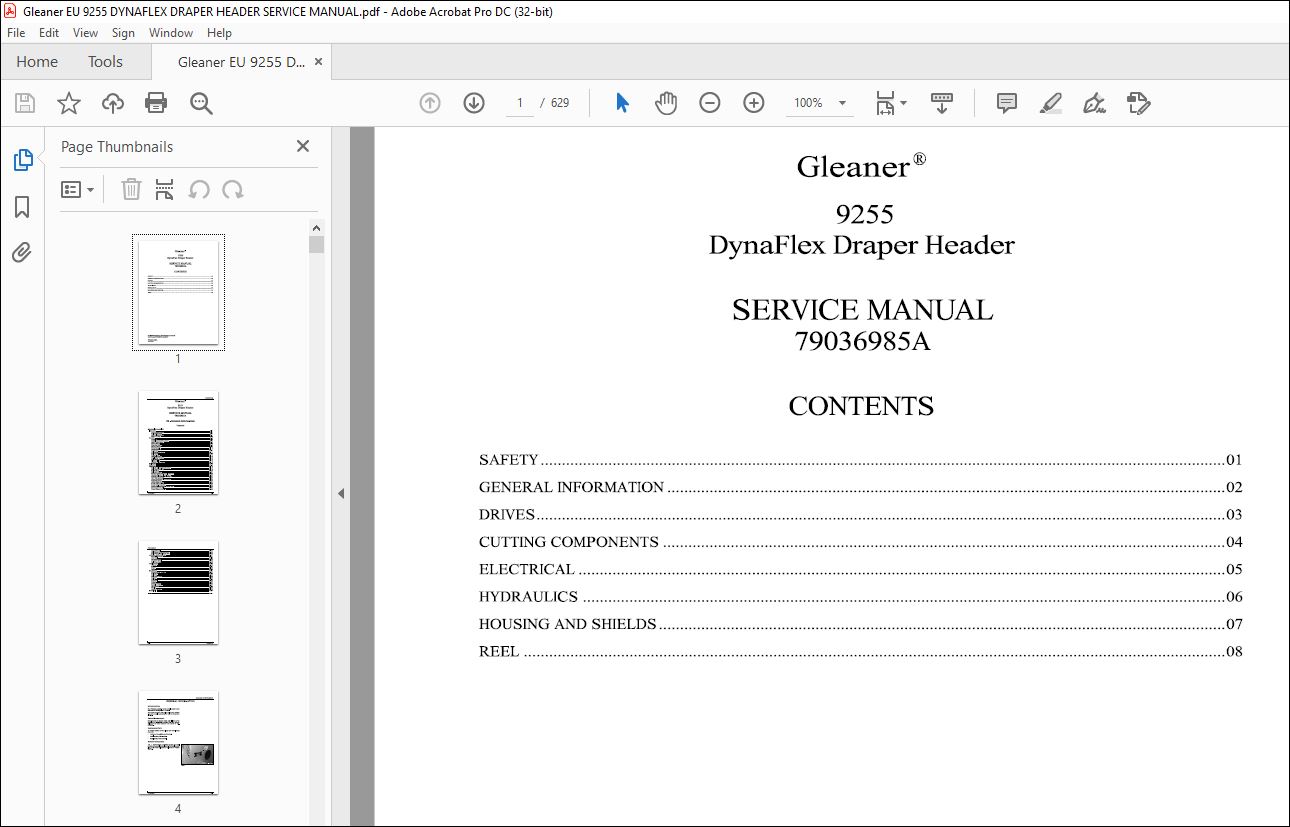Open the find text magnifier tool

(x=201, y=103)
